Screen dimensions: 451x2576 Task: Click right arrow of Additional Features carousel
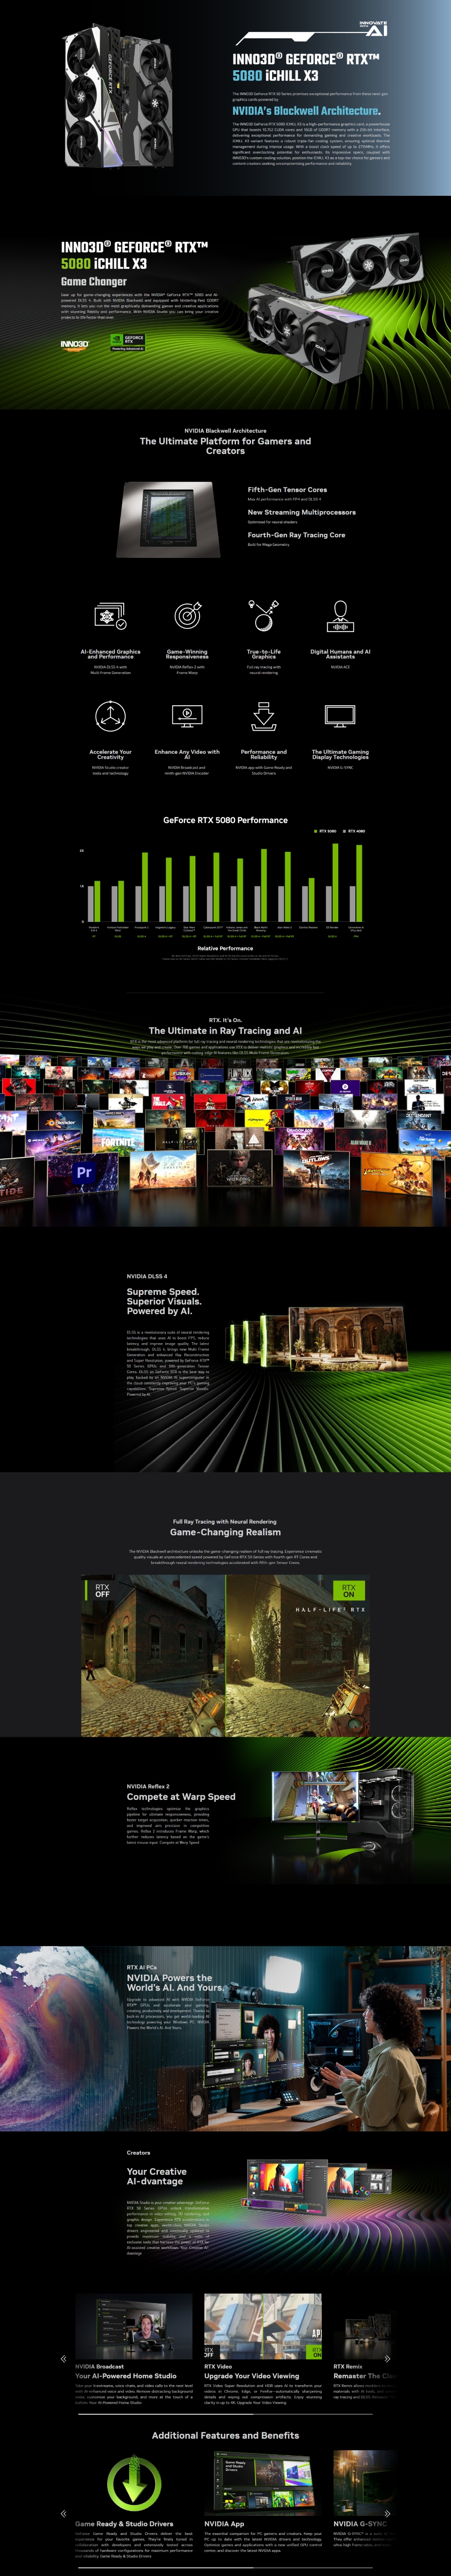(387, 2513)
